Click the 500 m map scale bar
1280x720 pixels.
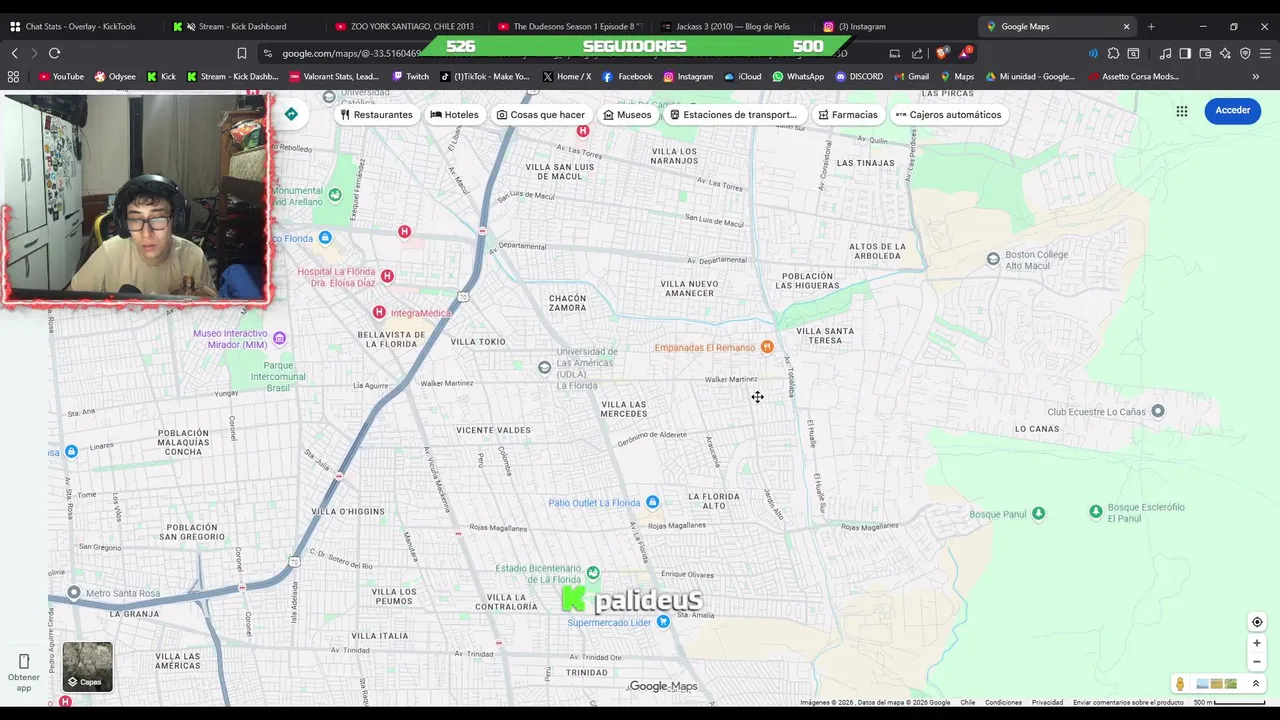coord(1232,702)
